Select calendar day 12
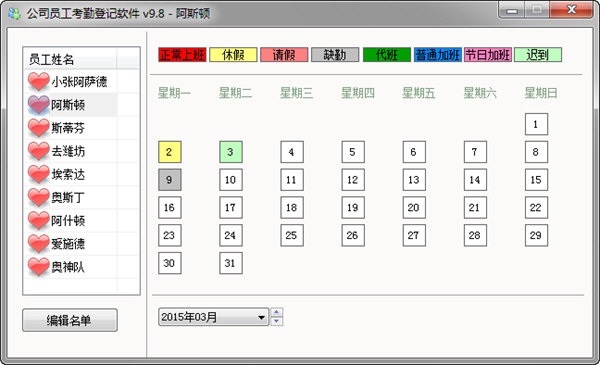The image size is (600, 365). pos(353,180)
